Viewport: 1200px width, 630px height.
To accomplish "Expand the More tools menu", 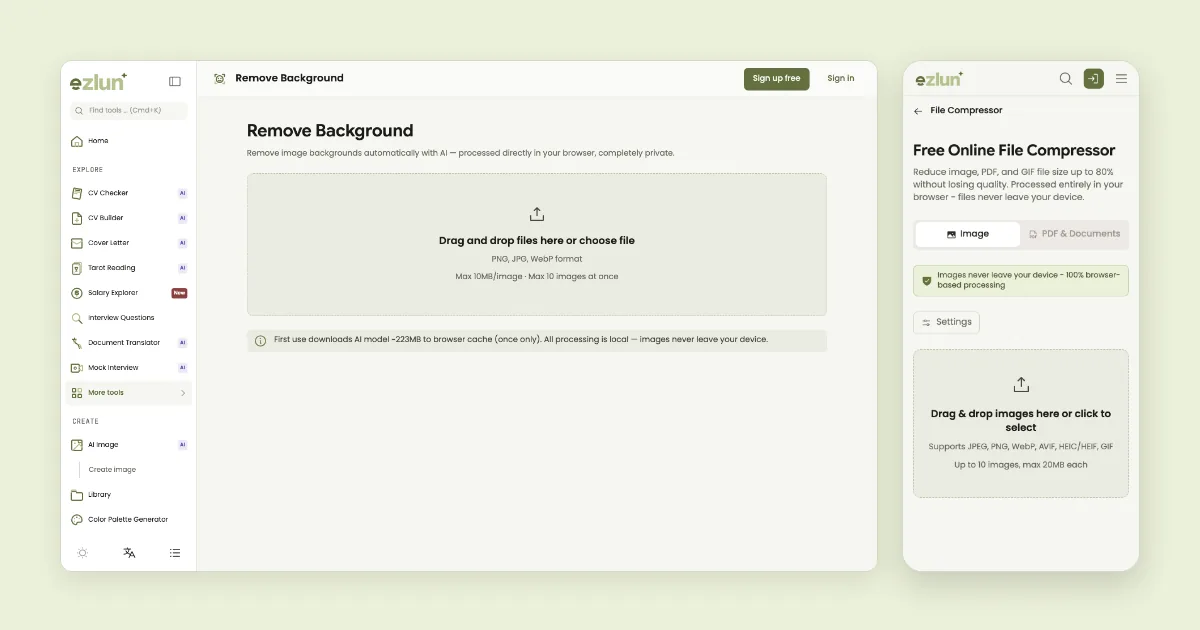I will pos(129,393).
